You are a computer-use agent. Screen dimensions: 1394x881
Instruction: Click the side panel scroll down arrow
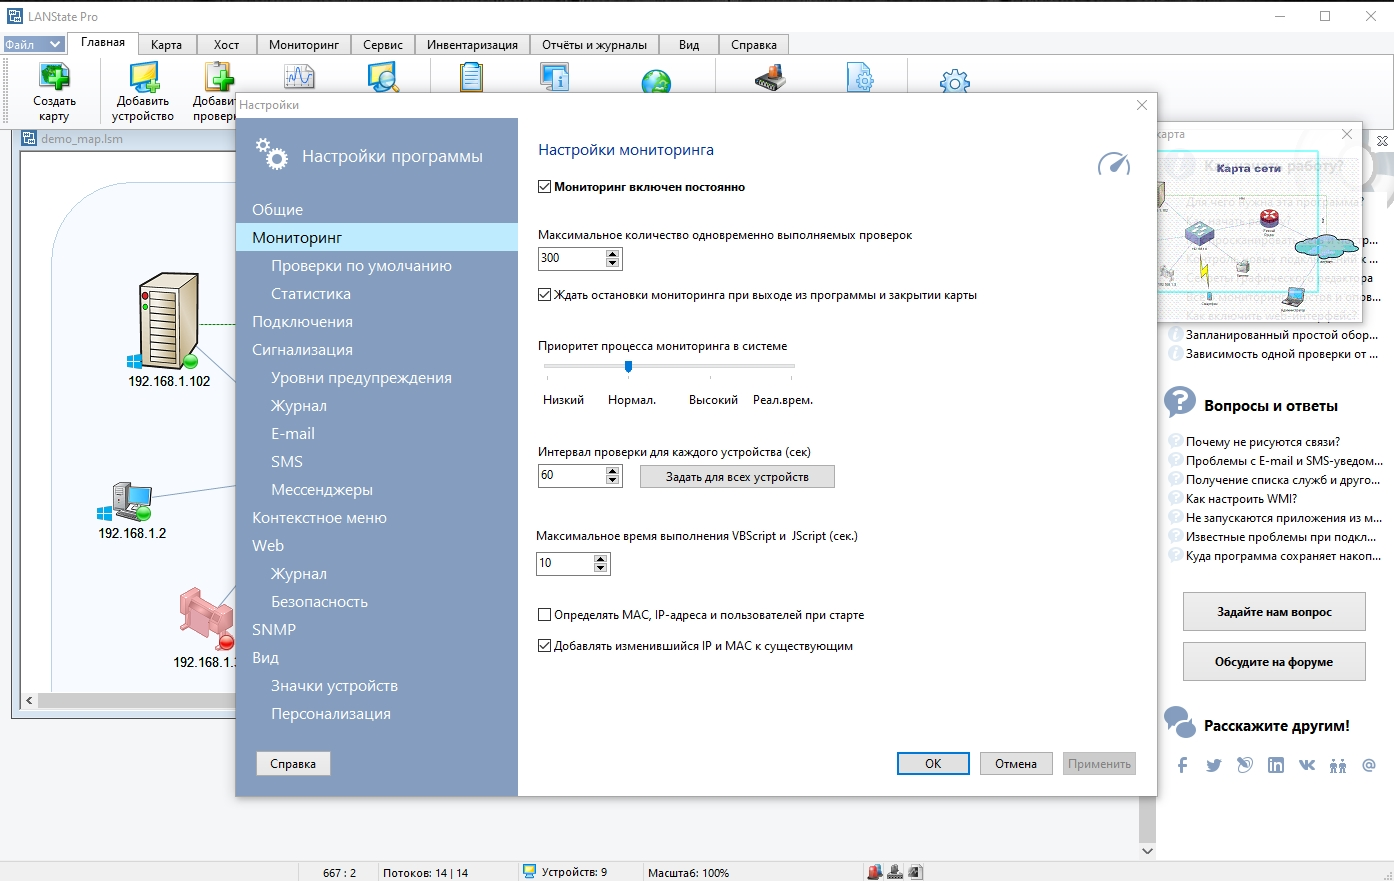pyautogui.click(x=1147, y=851)
